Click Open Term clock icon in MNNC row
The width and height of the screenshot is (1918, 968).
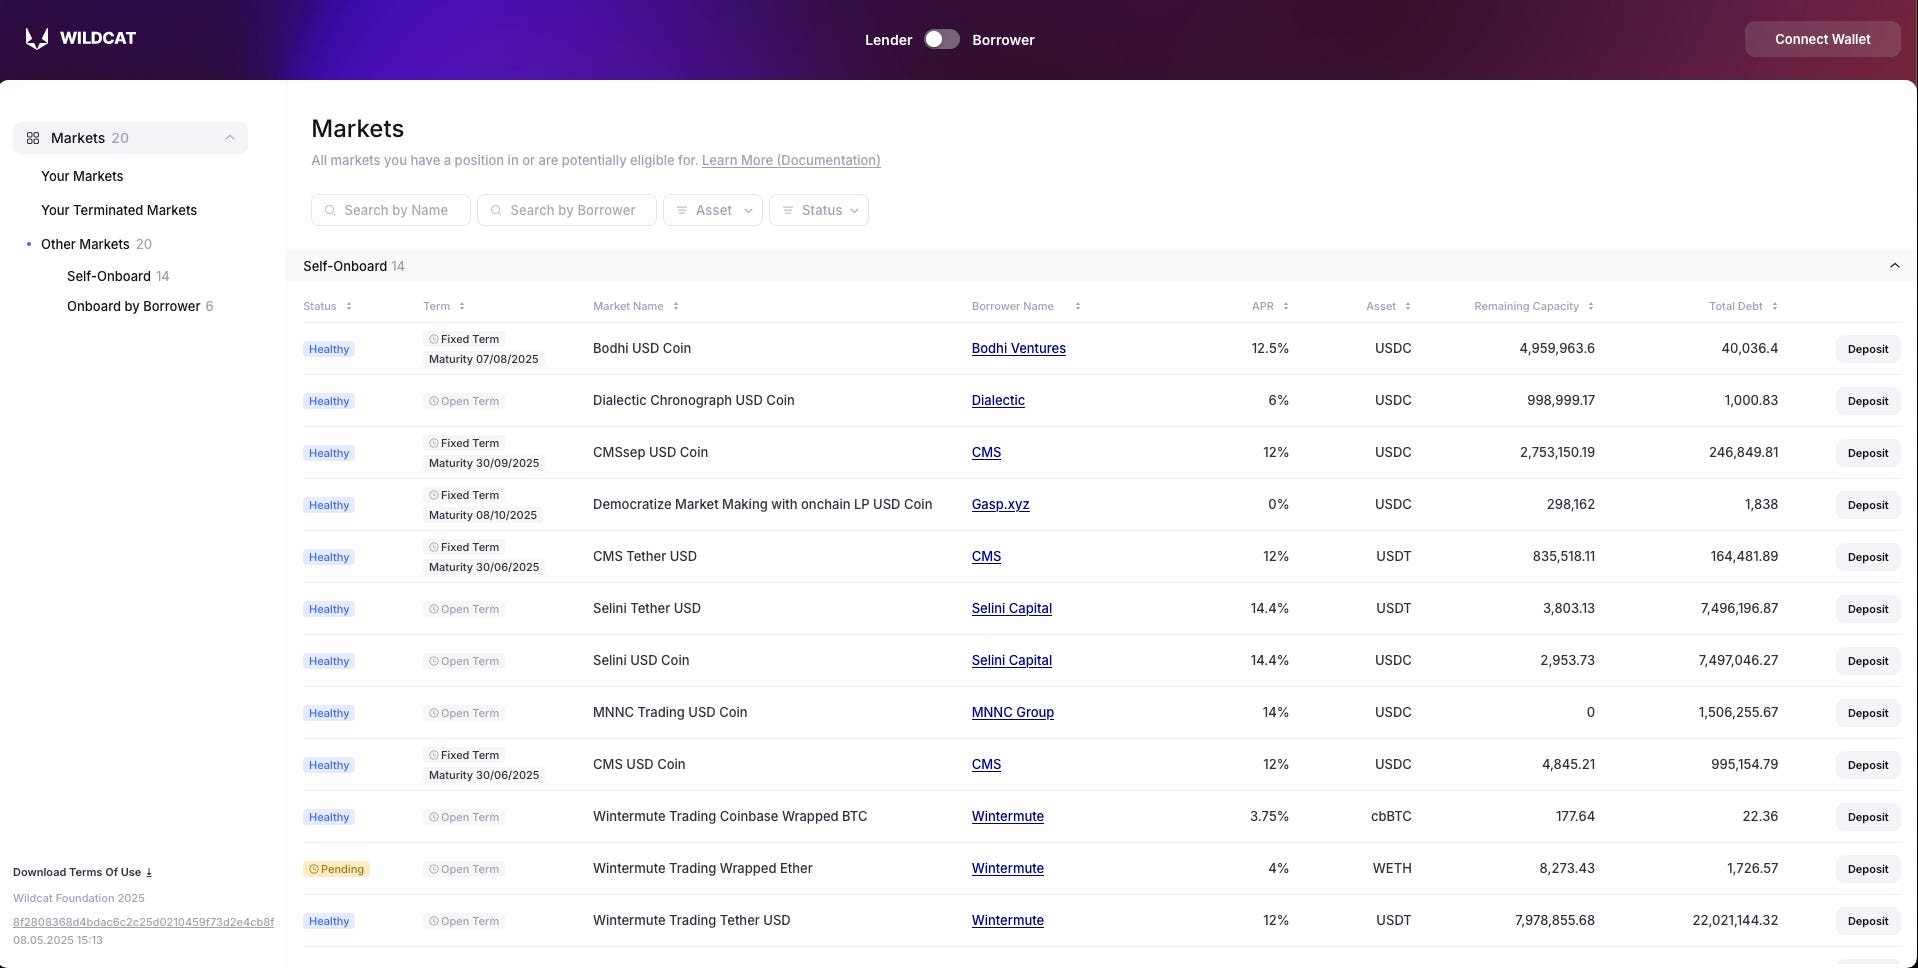point(434,713)
